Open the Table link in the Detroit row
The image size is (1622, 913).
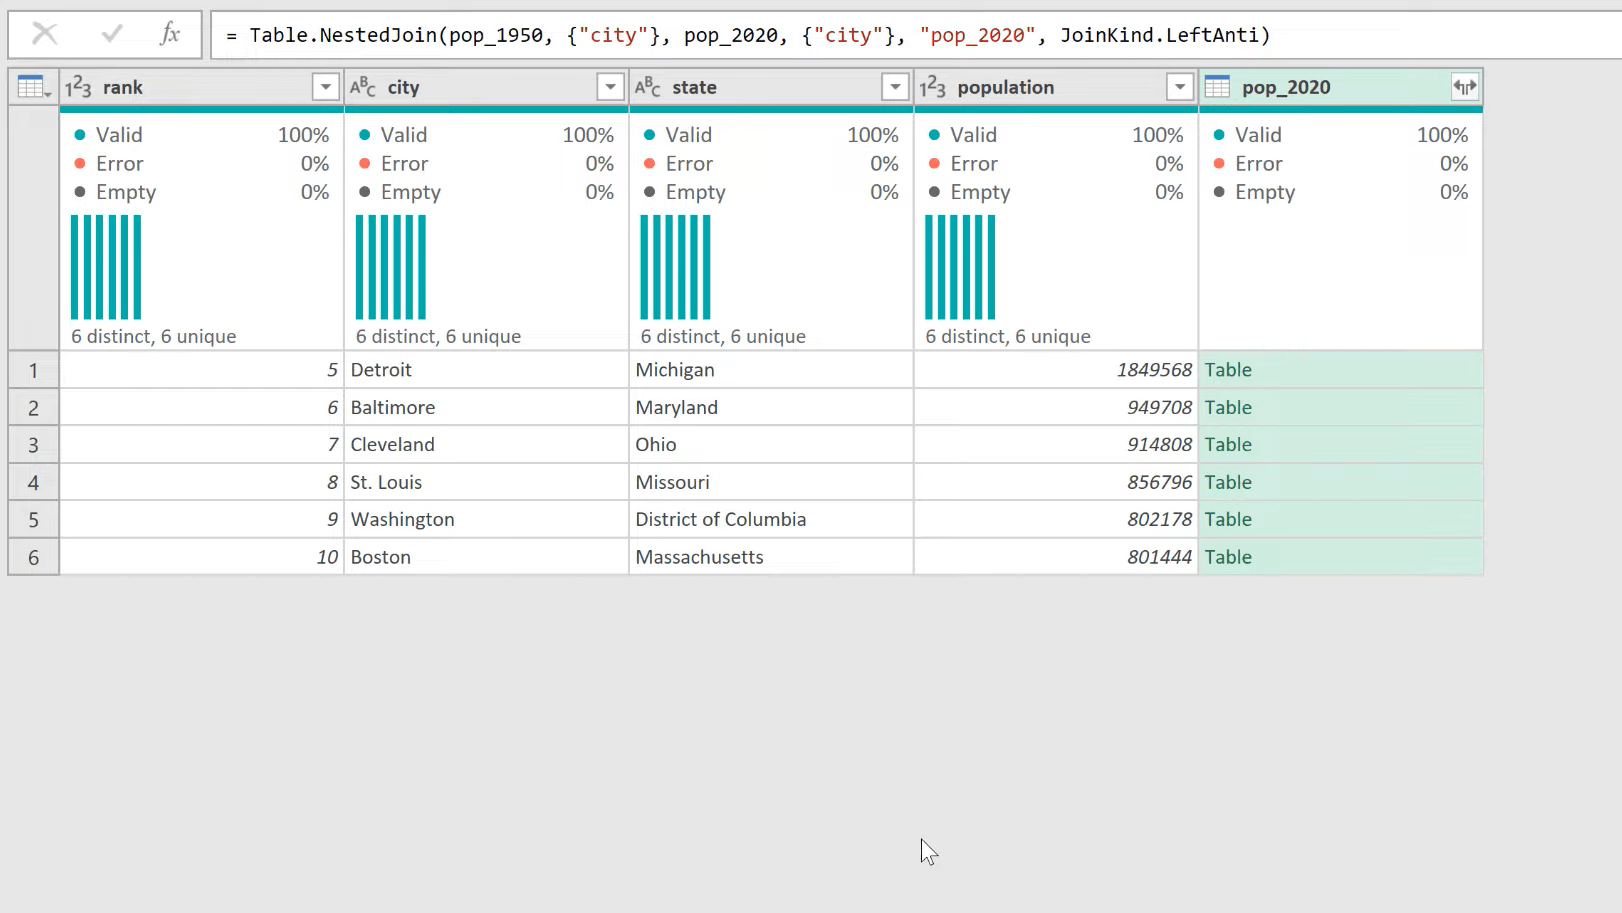coord(1228,370)
